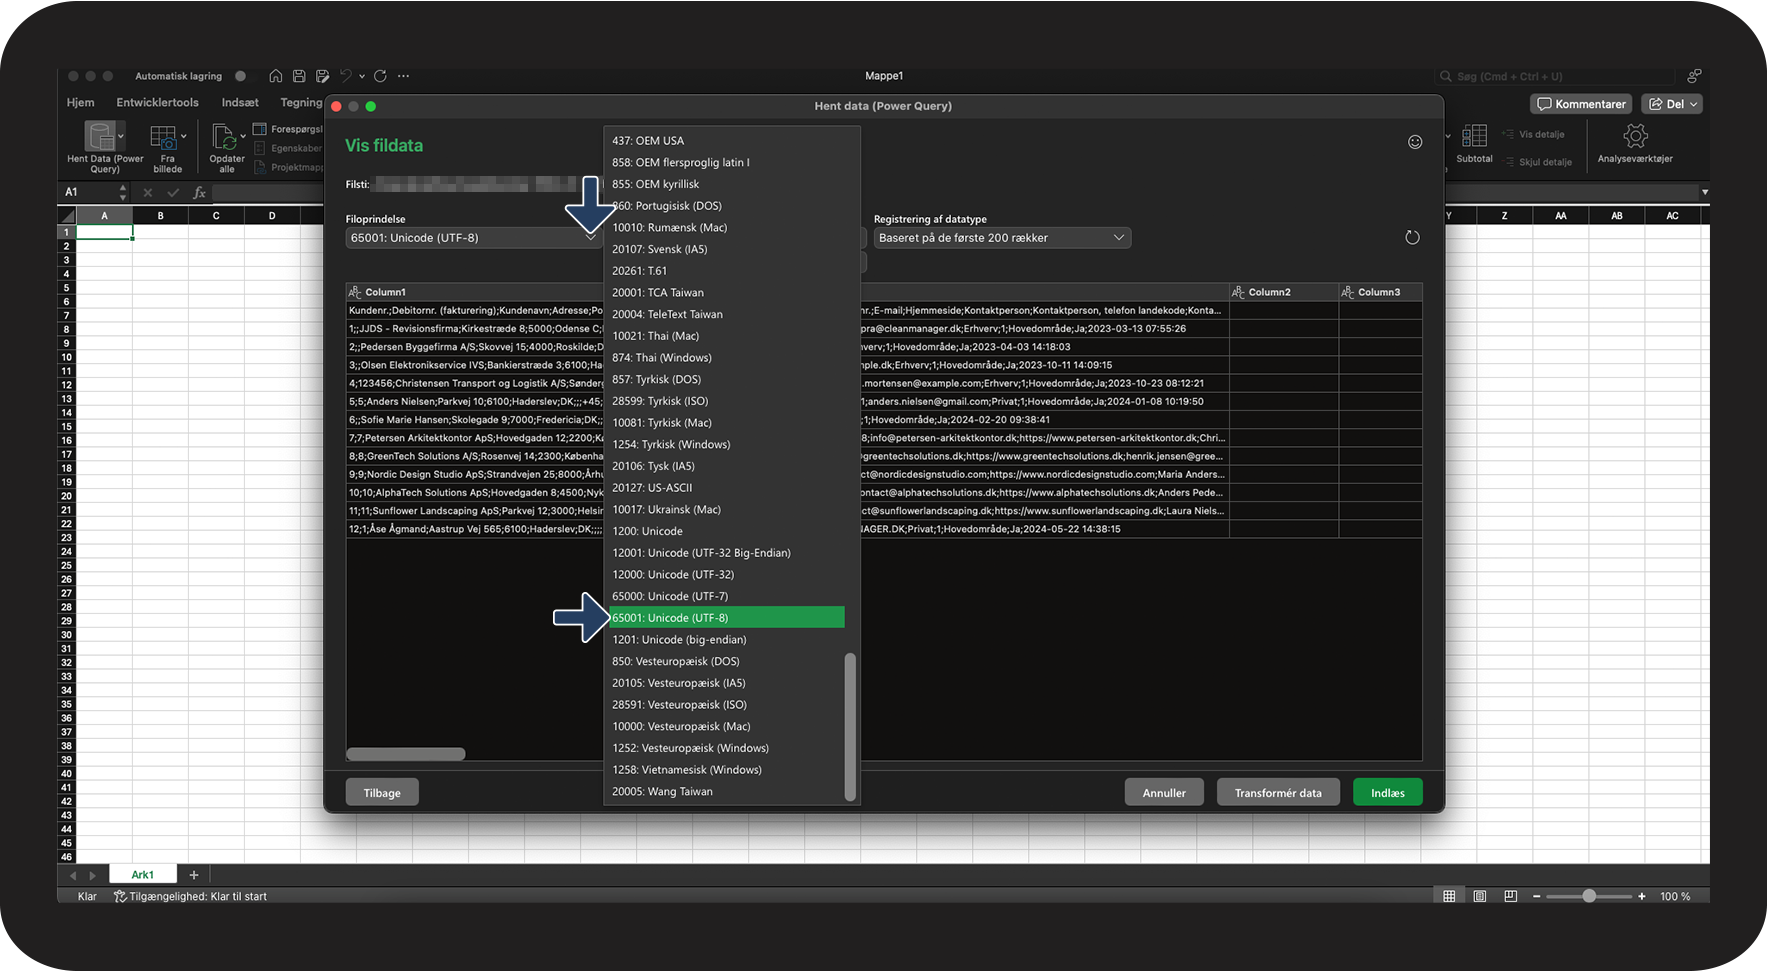Expand Registrering af datatype dropdown

1002,238
